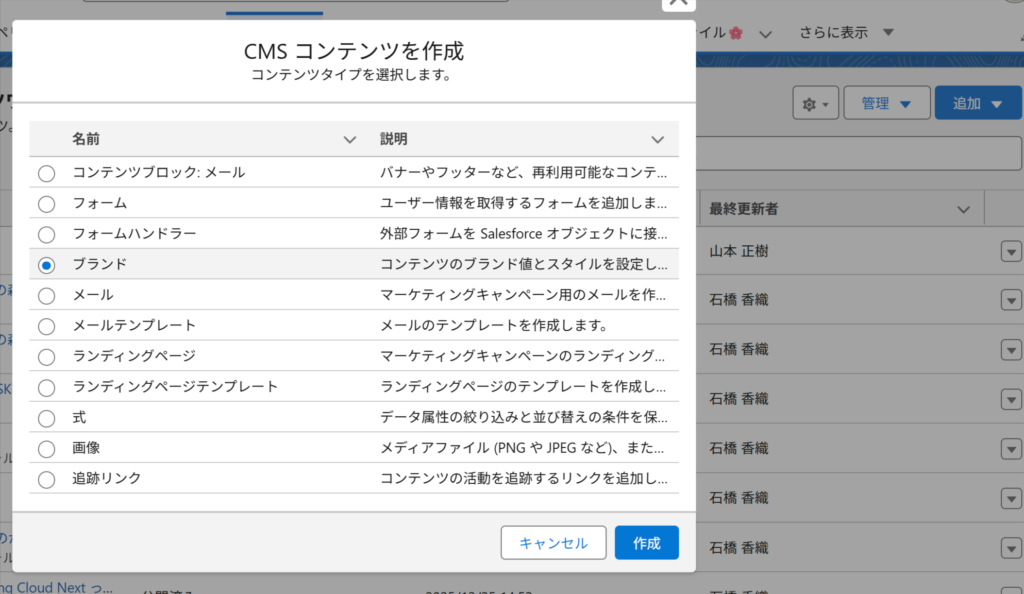
Task: Open the gear settings menu in background list
Action: pyautogui.click(x=816, y=103)
